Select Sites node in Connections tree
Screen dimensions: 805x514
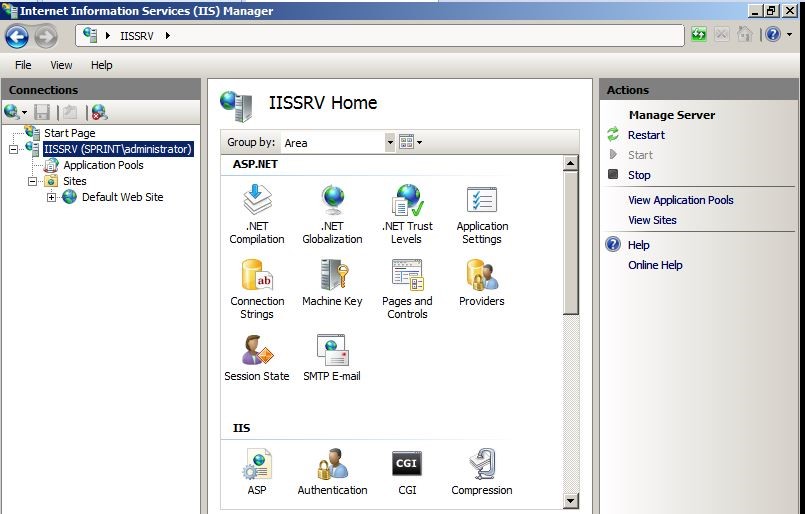click(x=74, y=181)
